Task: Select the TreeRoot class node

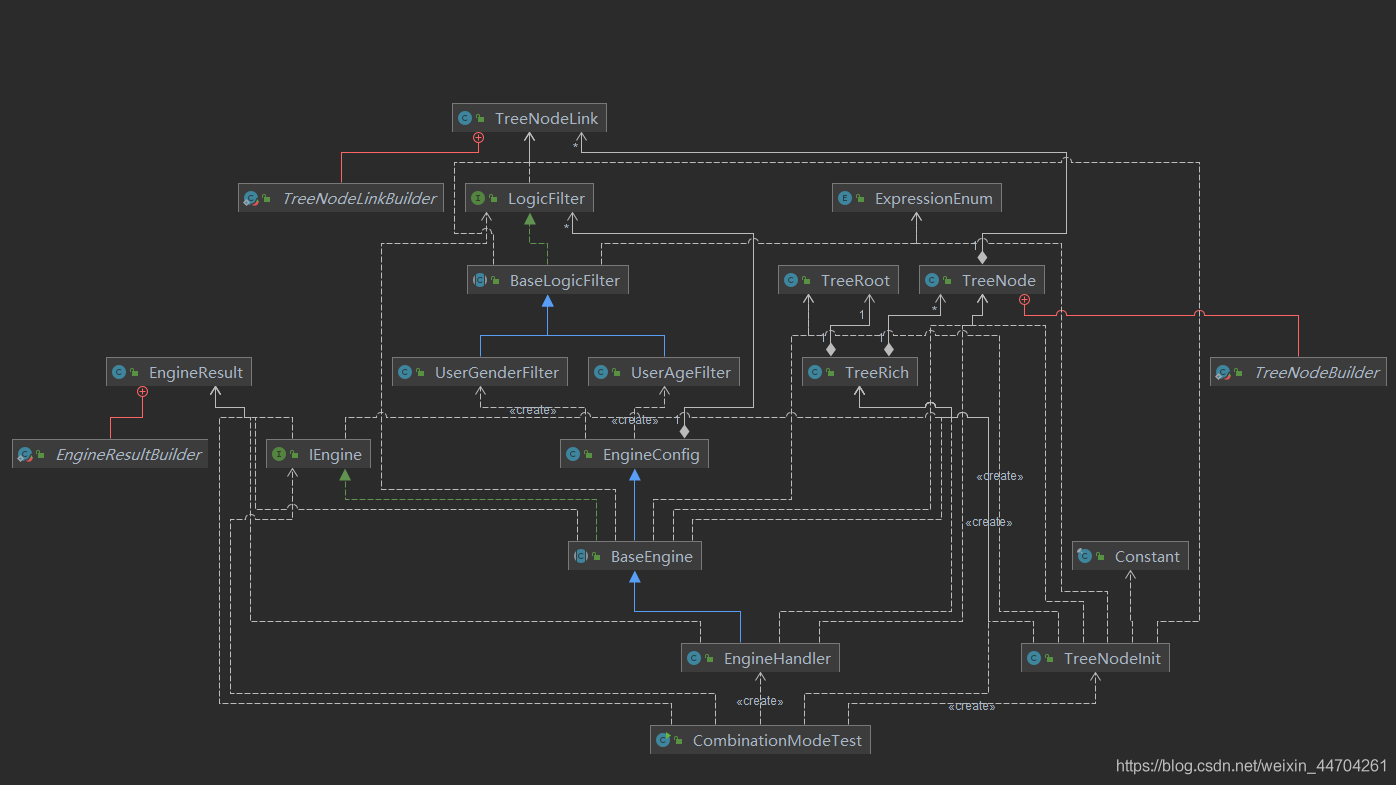Action: click(838, 280)
